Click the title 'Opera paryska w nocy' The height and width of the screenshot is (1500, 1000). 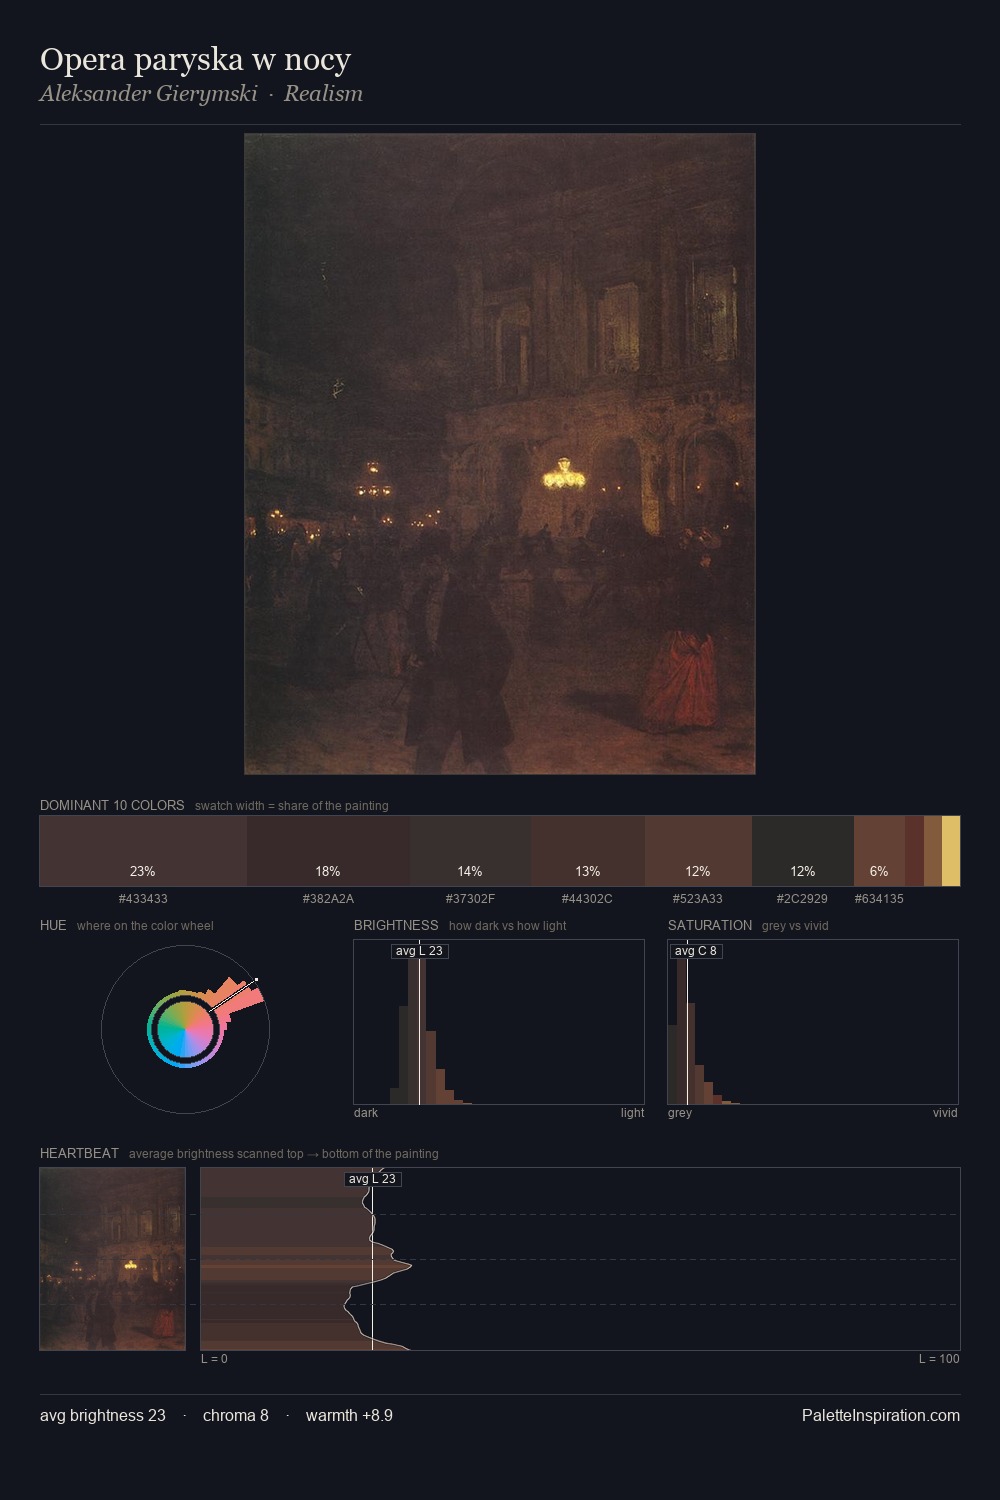(x=195, y=59)
